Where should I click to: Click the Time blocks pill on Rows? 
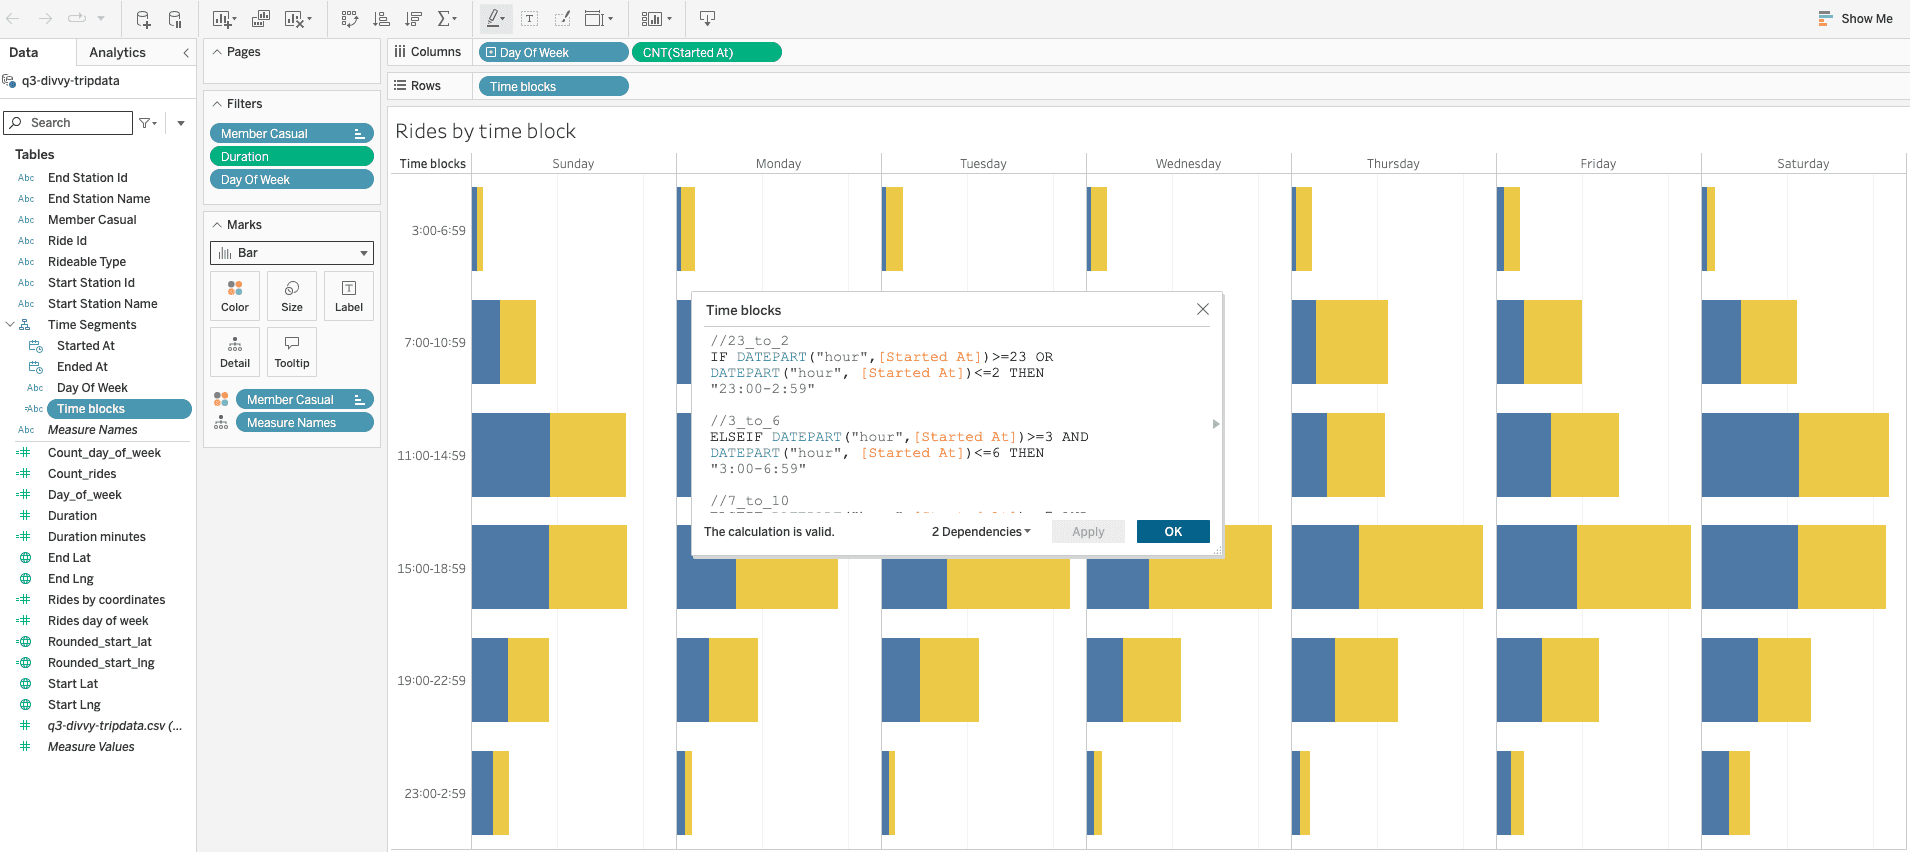click(x=554, y=86)
